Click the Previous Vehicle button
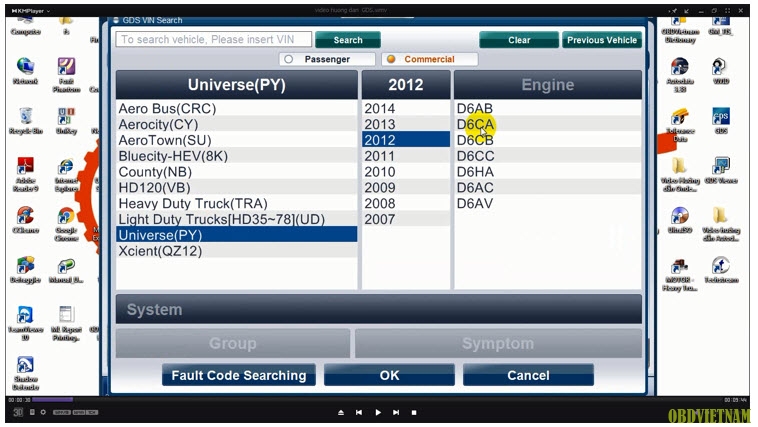Viewport: 758px width, 427px height. click(602, 40)
